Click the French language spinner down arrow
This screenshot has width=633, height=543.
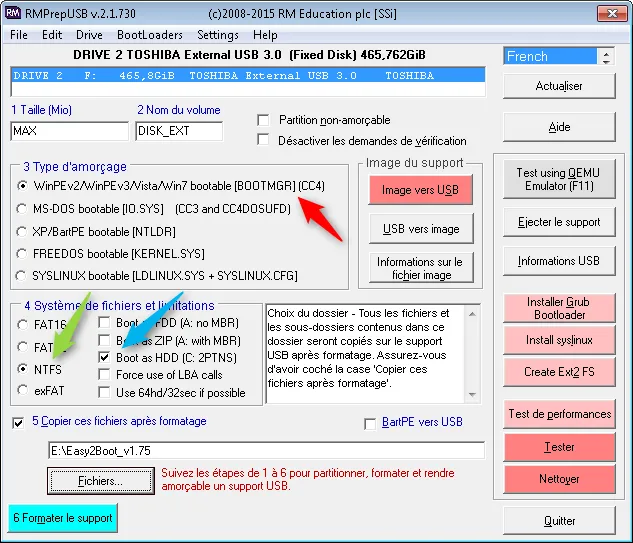(x=606, y=61)
